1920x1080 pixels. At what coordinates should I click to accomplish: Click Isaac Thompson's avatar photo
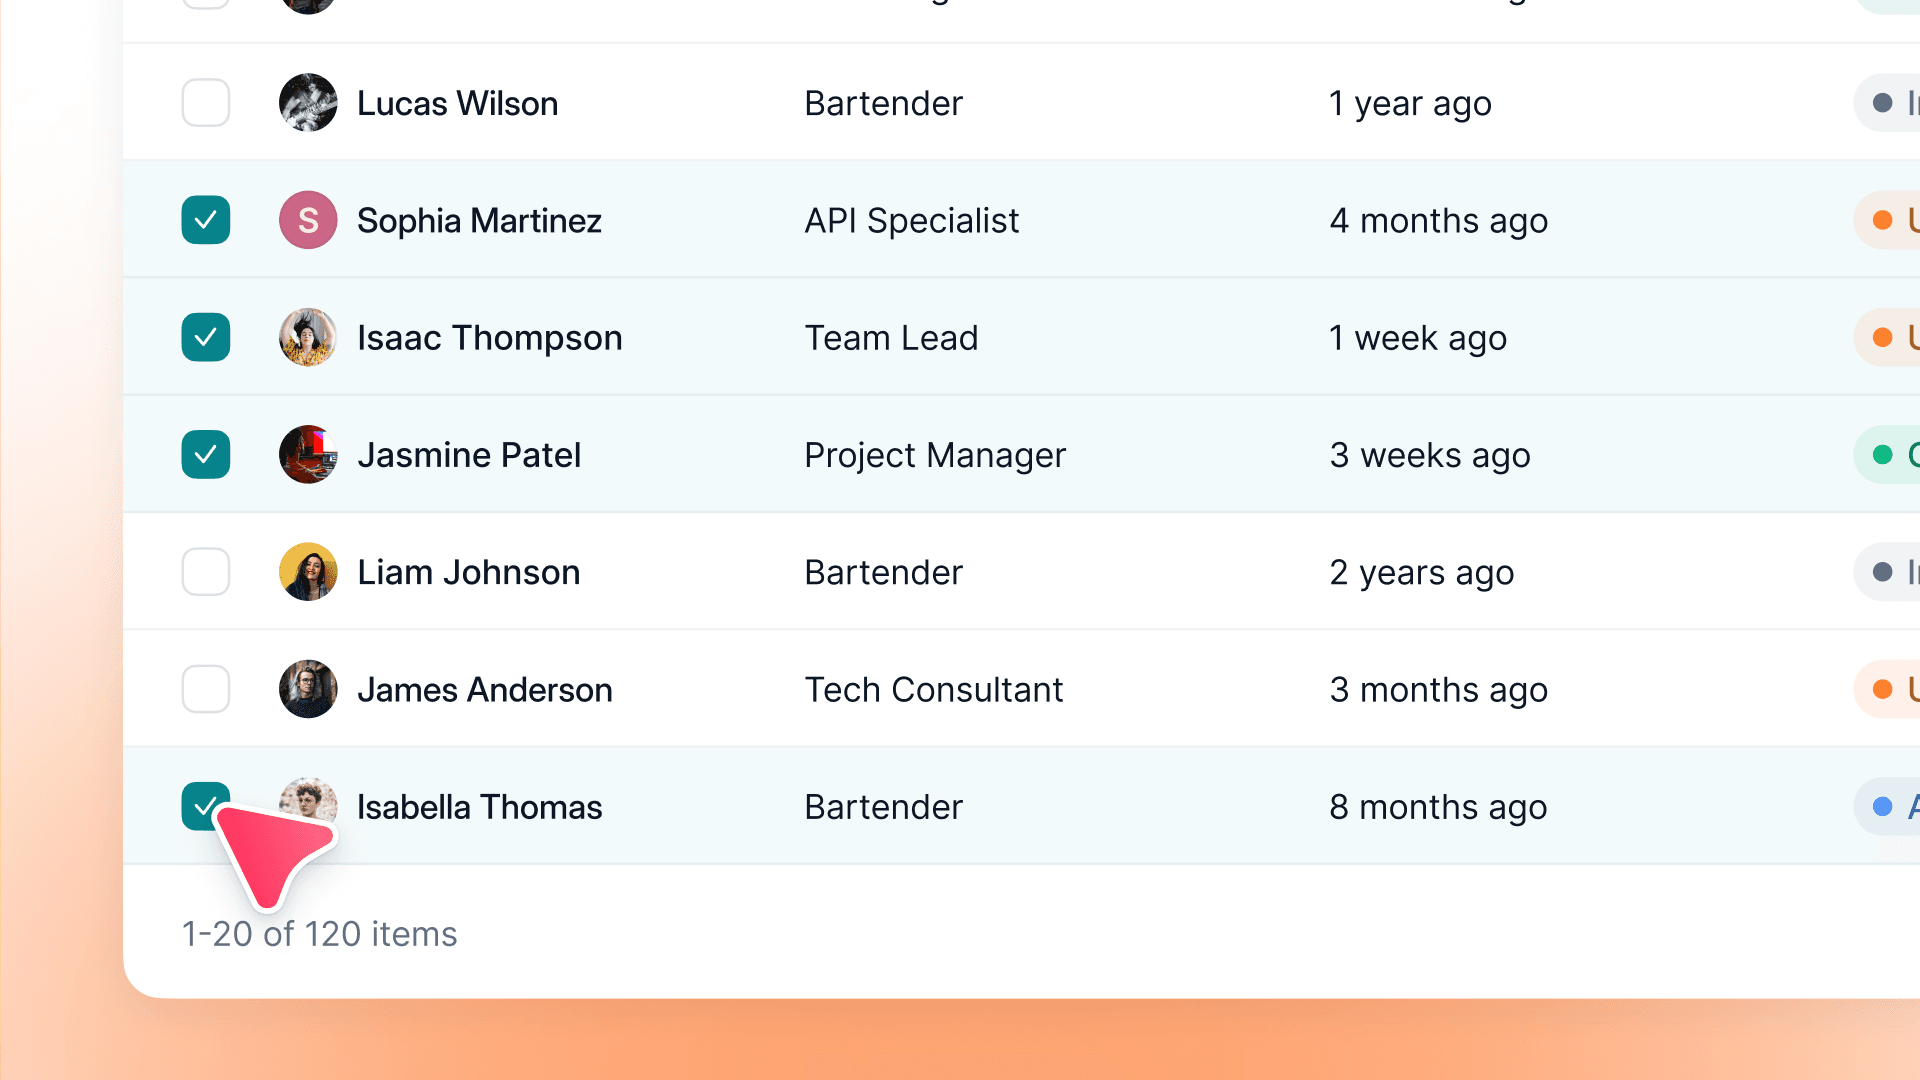(x=308, y=338)
